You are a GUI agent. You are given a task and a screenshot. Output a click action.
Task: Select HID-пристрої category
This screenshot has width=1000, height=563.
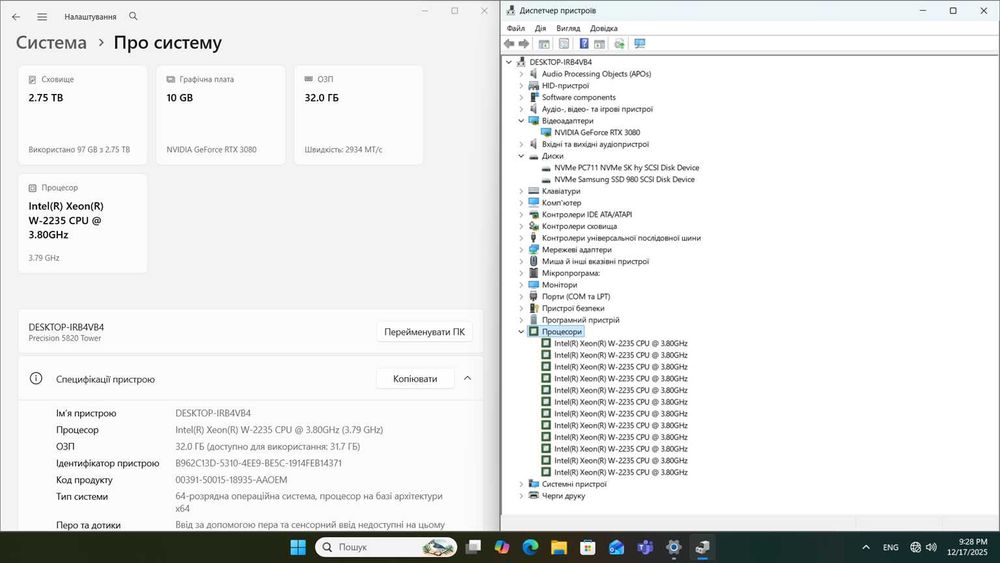pos(565,85)
